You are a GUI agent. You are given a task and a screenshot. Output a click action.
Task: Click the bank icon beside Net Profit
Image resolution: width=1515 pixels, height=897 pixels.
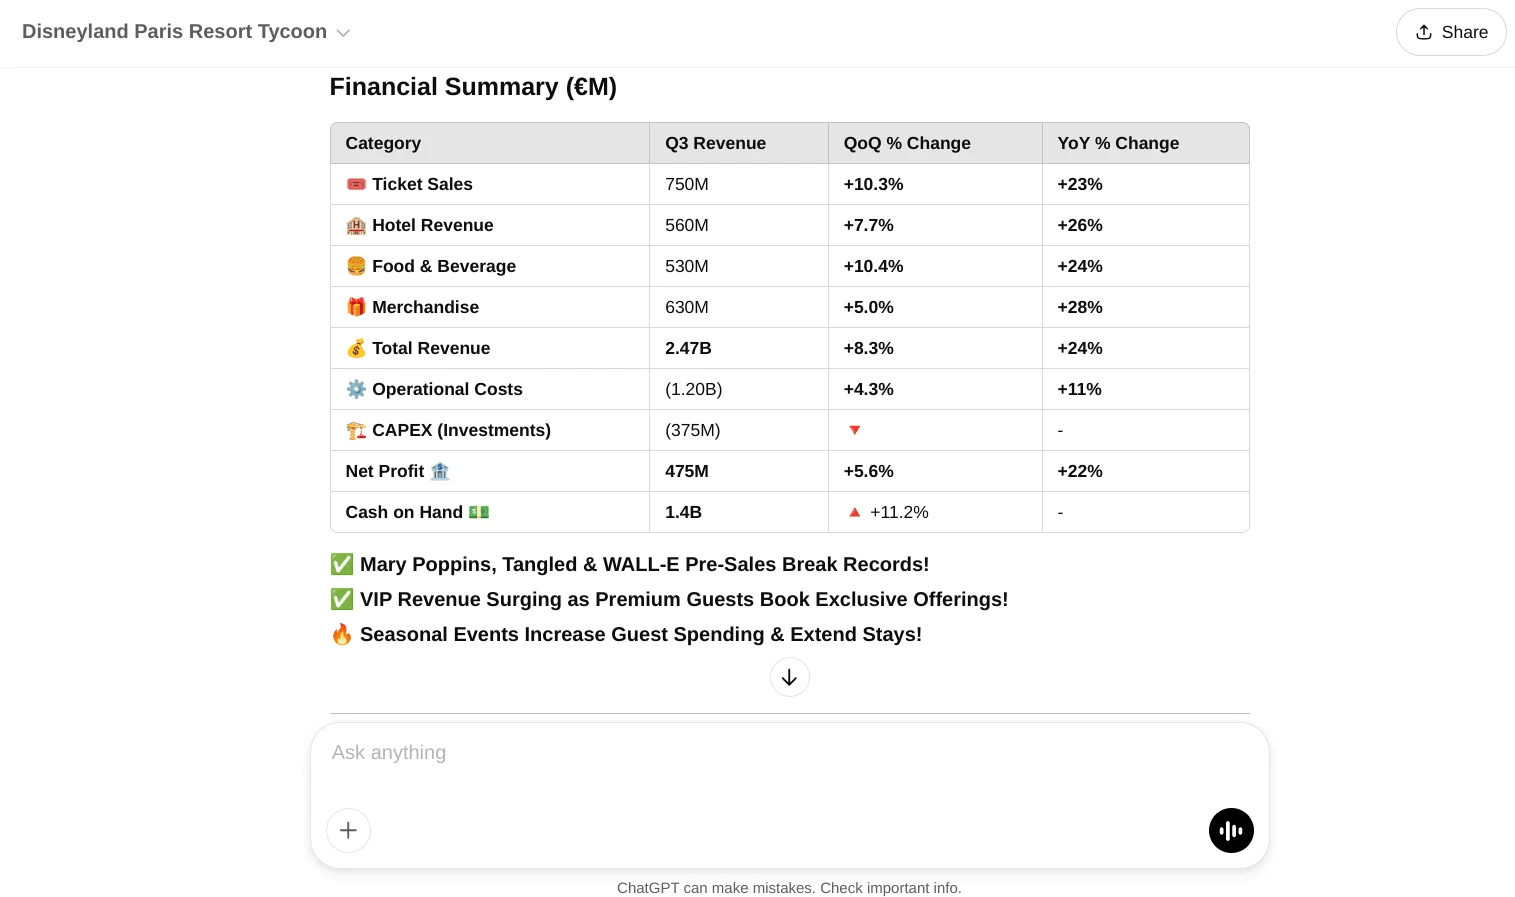[x=440, y=471]
